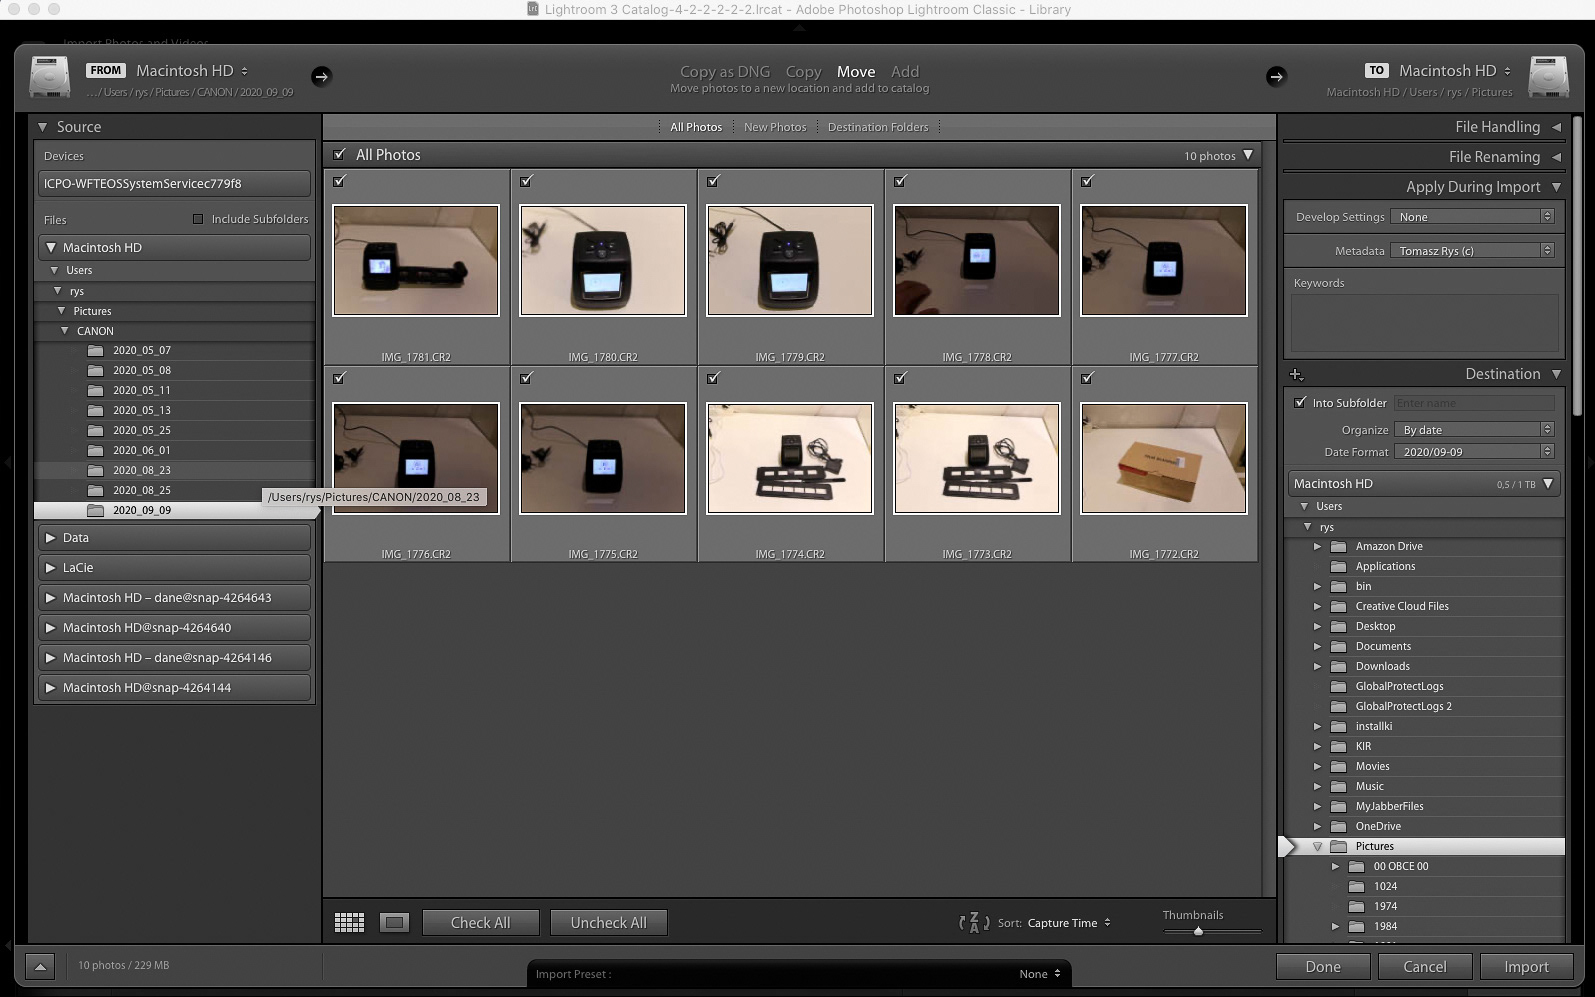Show the New Photos view tab
Image resolution: width=1595 pixels, height=997 pixels.
coord(775,127)
